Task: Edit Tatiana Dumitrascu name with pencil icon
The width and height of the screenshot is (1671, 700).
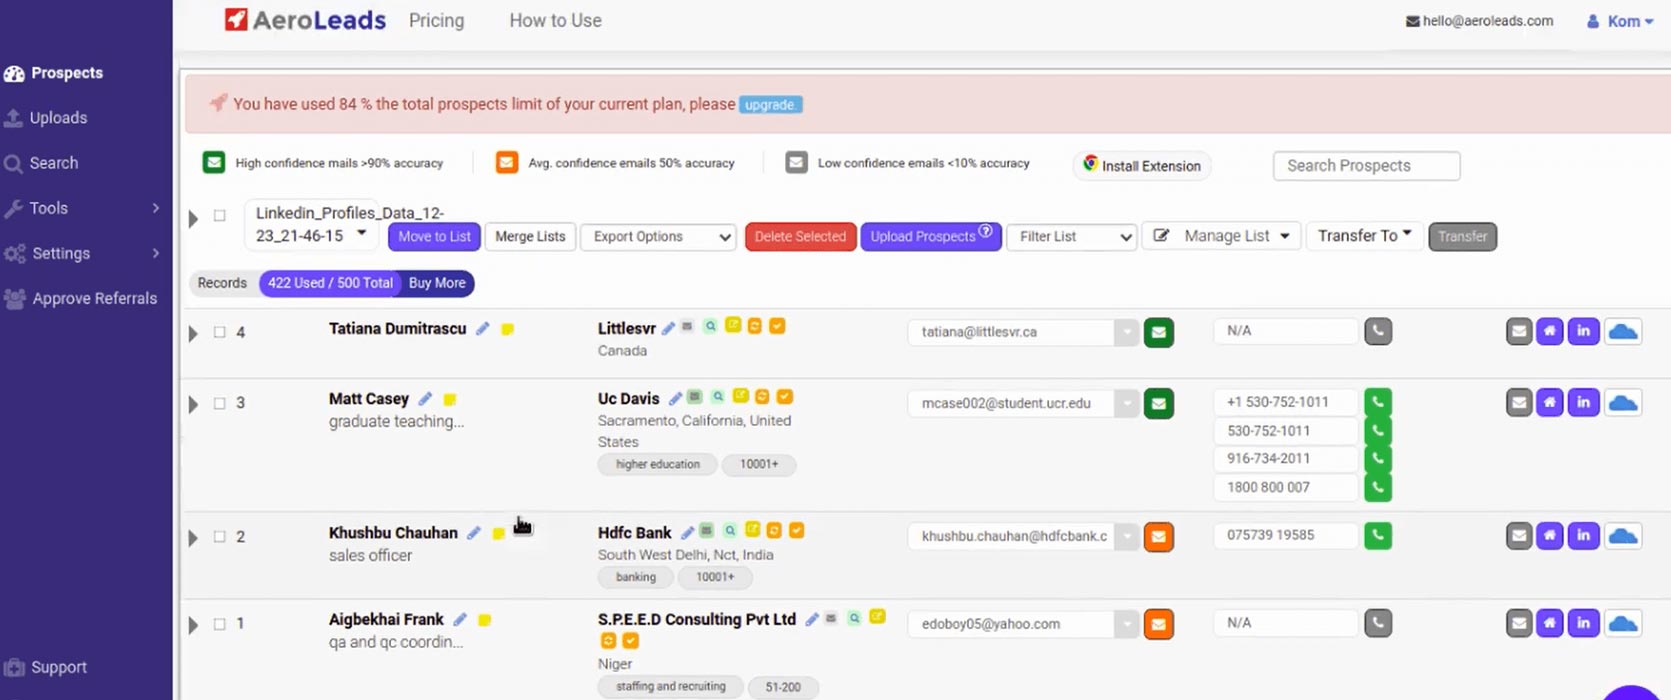Action: 482,329
